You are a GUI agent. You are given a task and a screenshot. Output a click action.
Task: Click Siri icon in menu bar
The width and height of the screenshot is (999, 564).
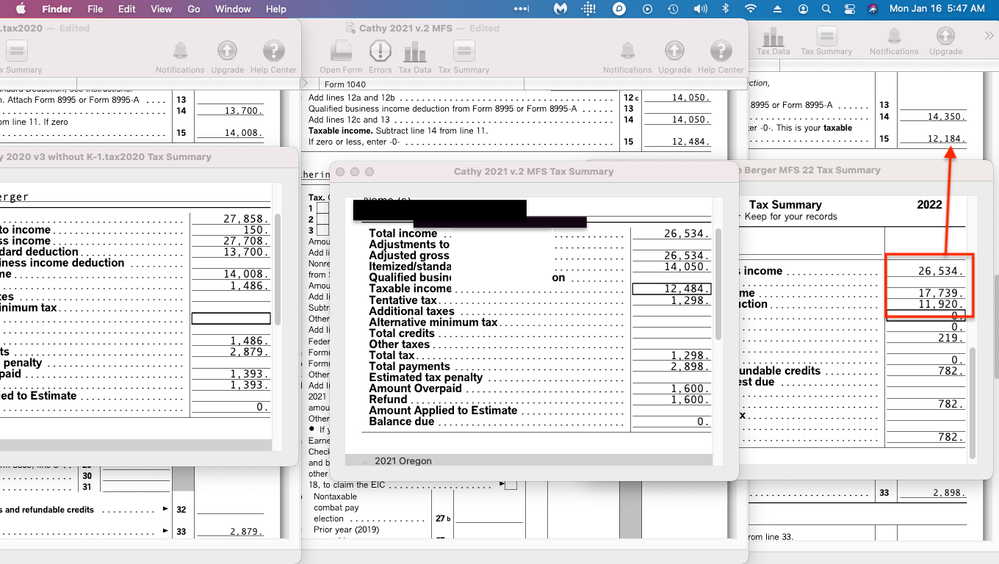873,9
